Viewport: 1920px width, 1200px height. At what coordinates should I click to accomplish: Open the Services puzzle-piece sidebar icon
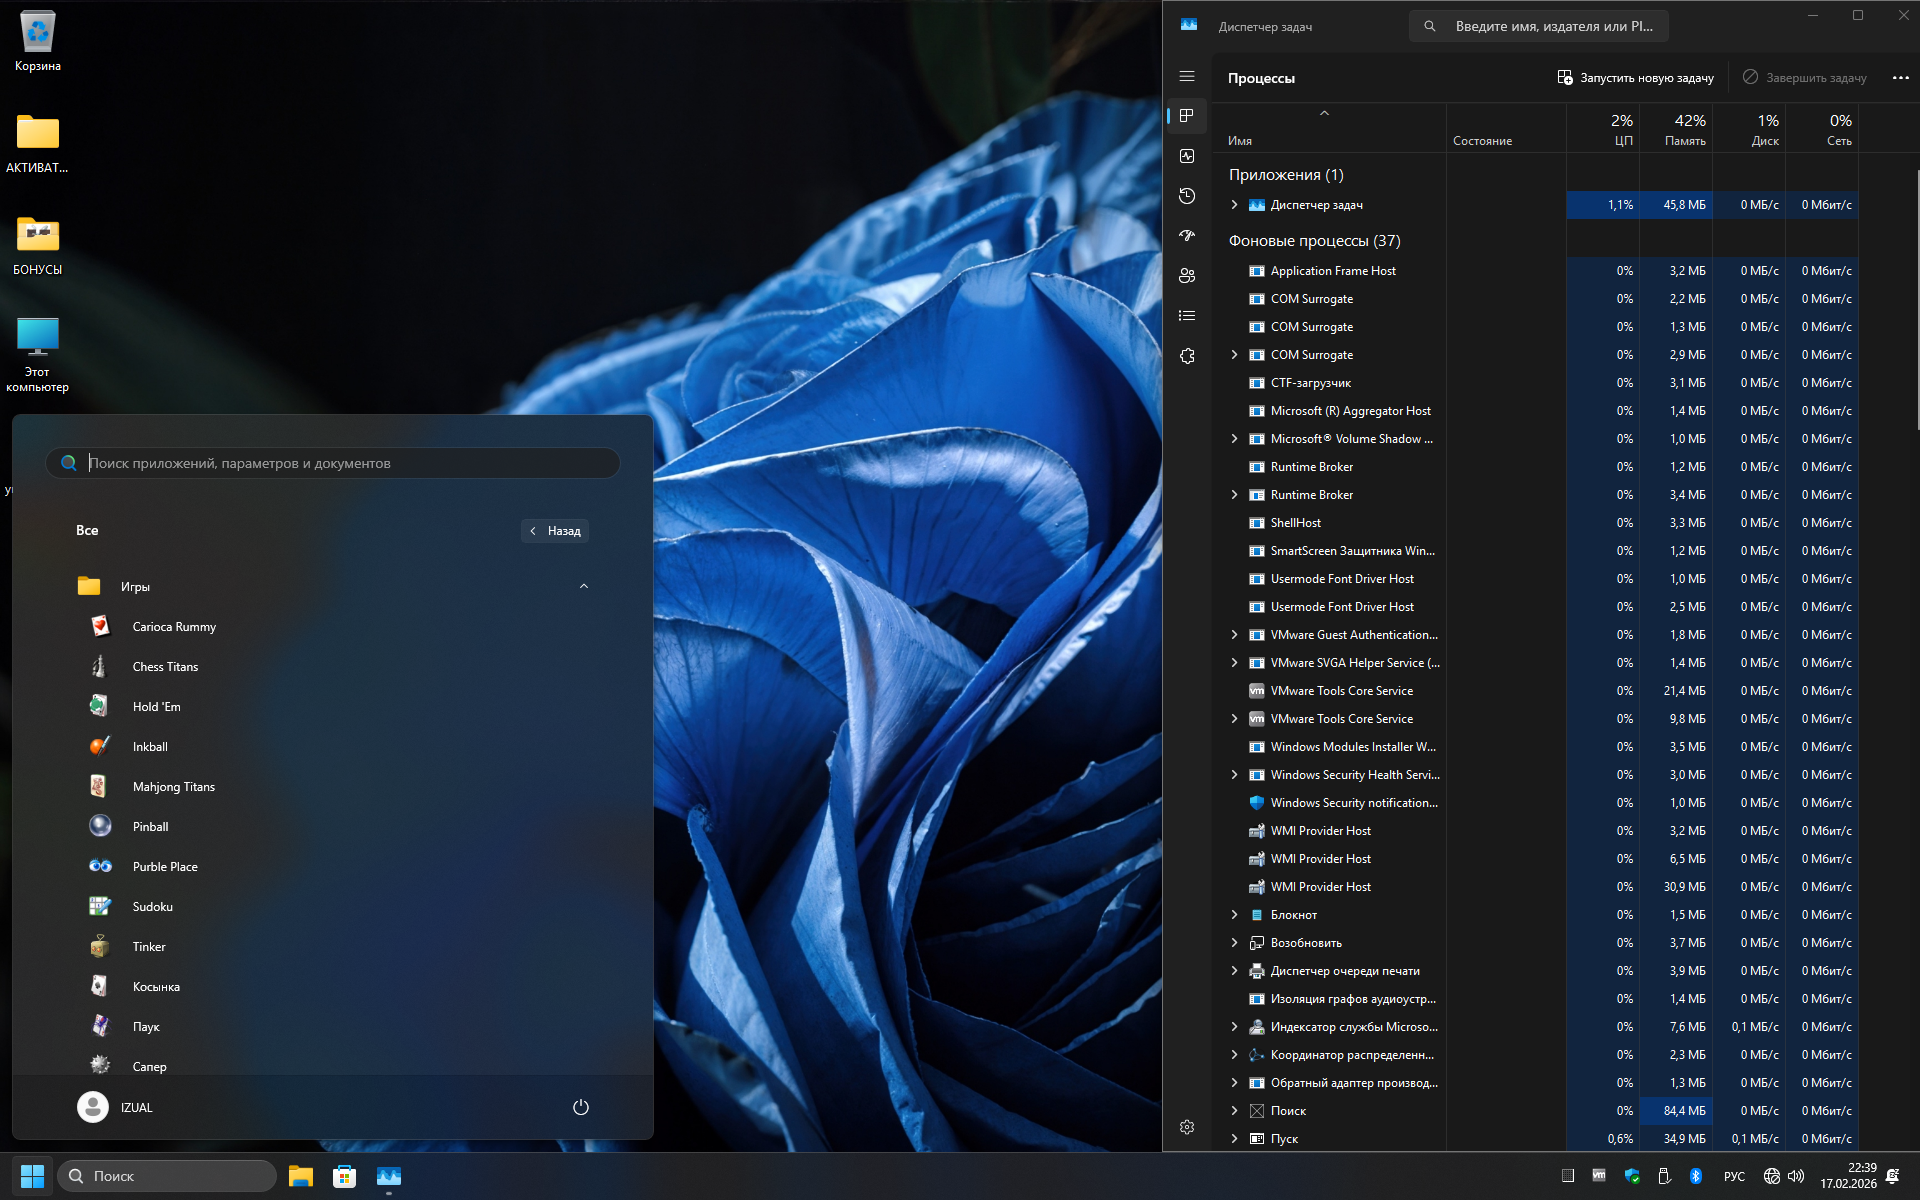pos(1187,356)
